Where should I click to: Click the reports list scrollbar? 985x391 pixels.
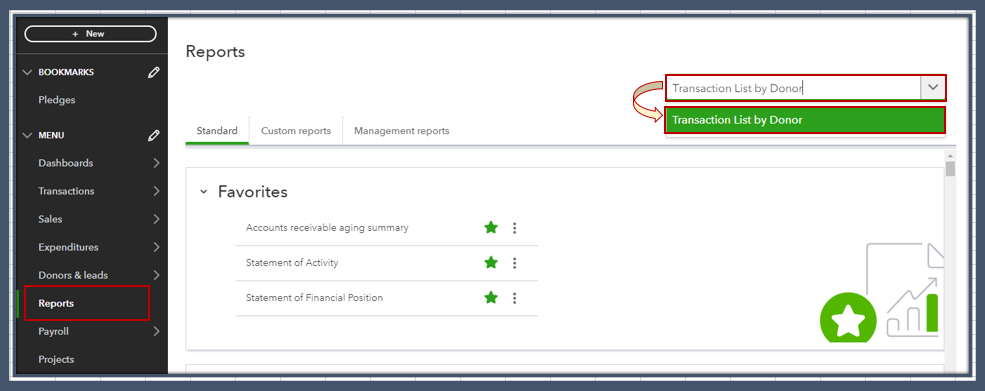pos(950,170)
